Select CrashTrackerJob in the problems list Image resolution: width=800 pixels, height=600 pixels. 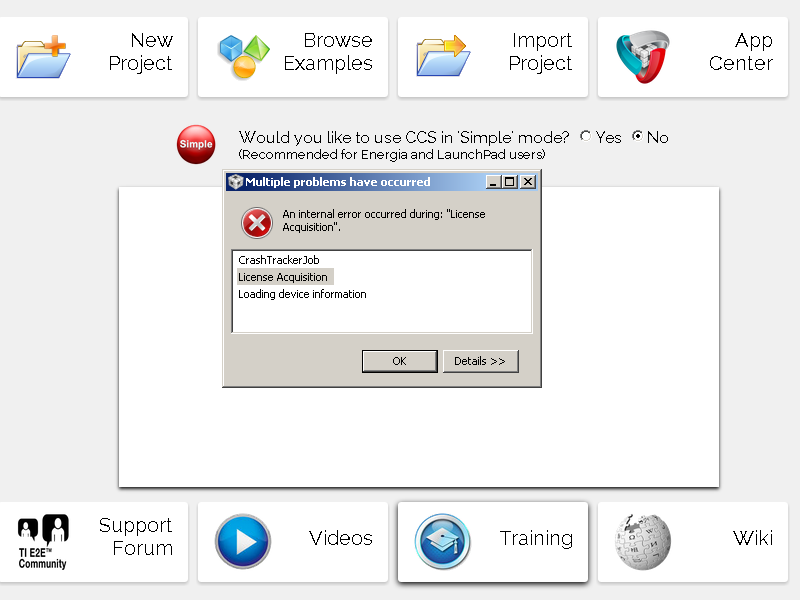(279, 260)
